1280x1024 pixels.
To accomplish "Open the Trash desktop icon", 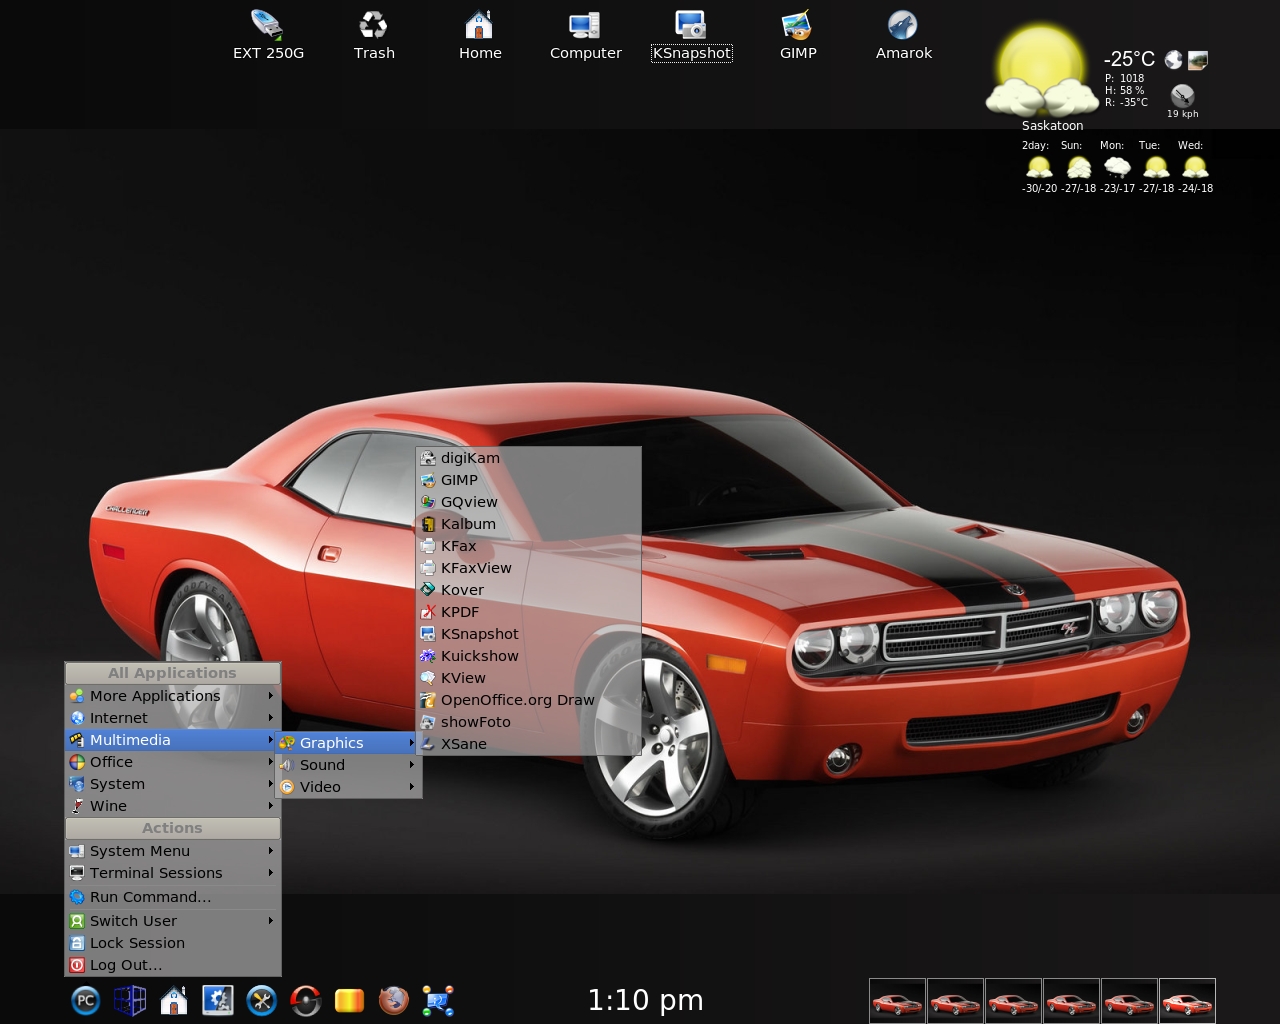I will 374,34.
